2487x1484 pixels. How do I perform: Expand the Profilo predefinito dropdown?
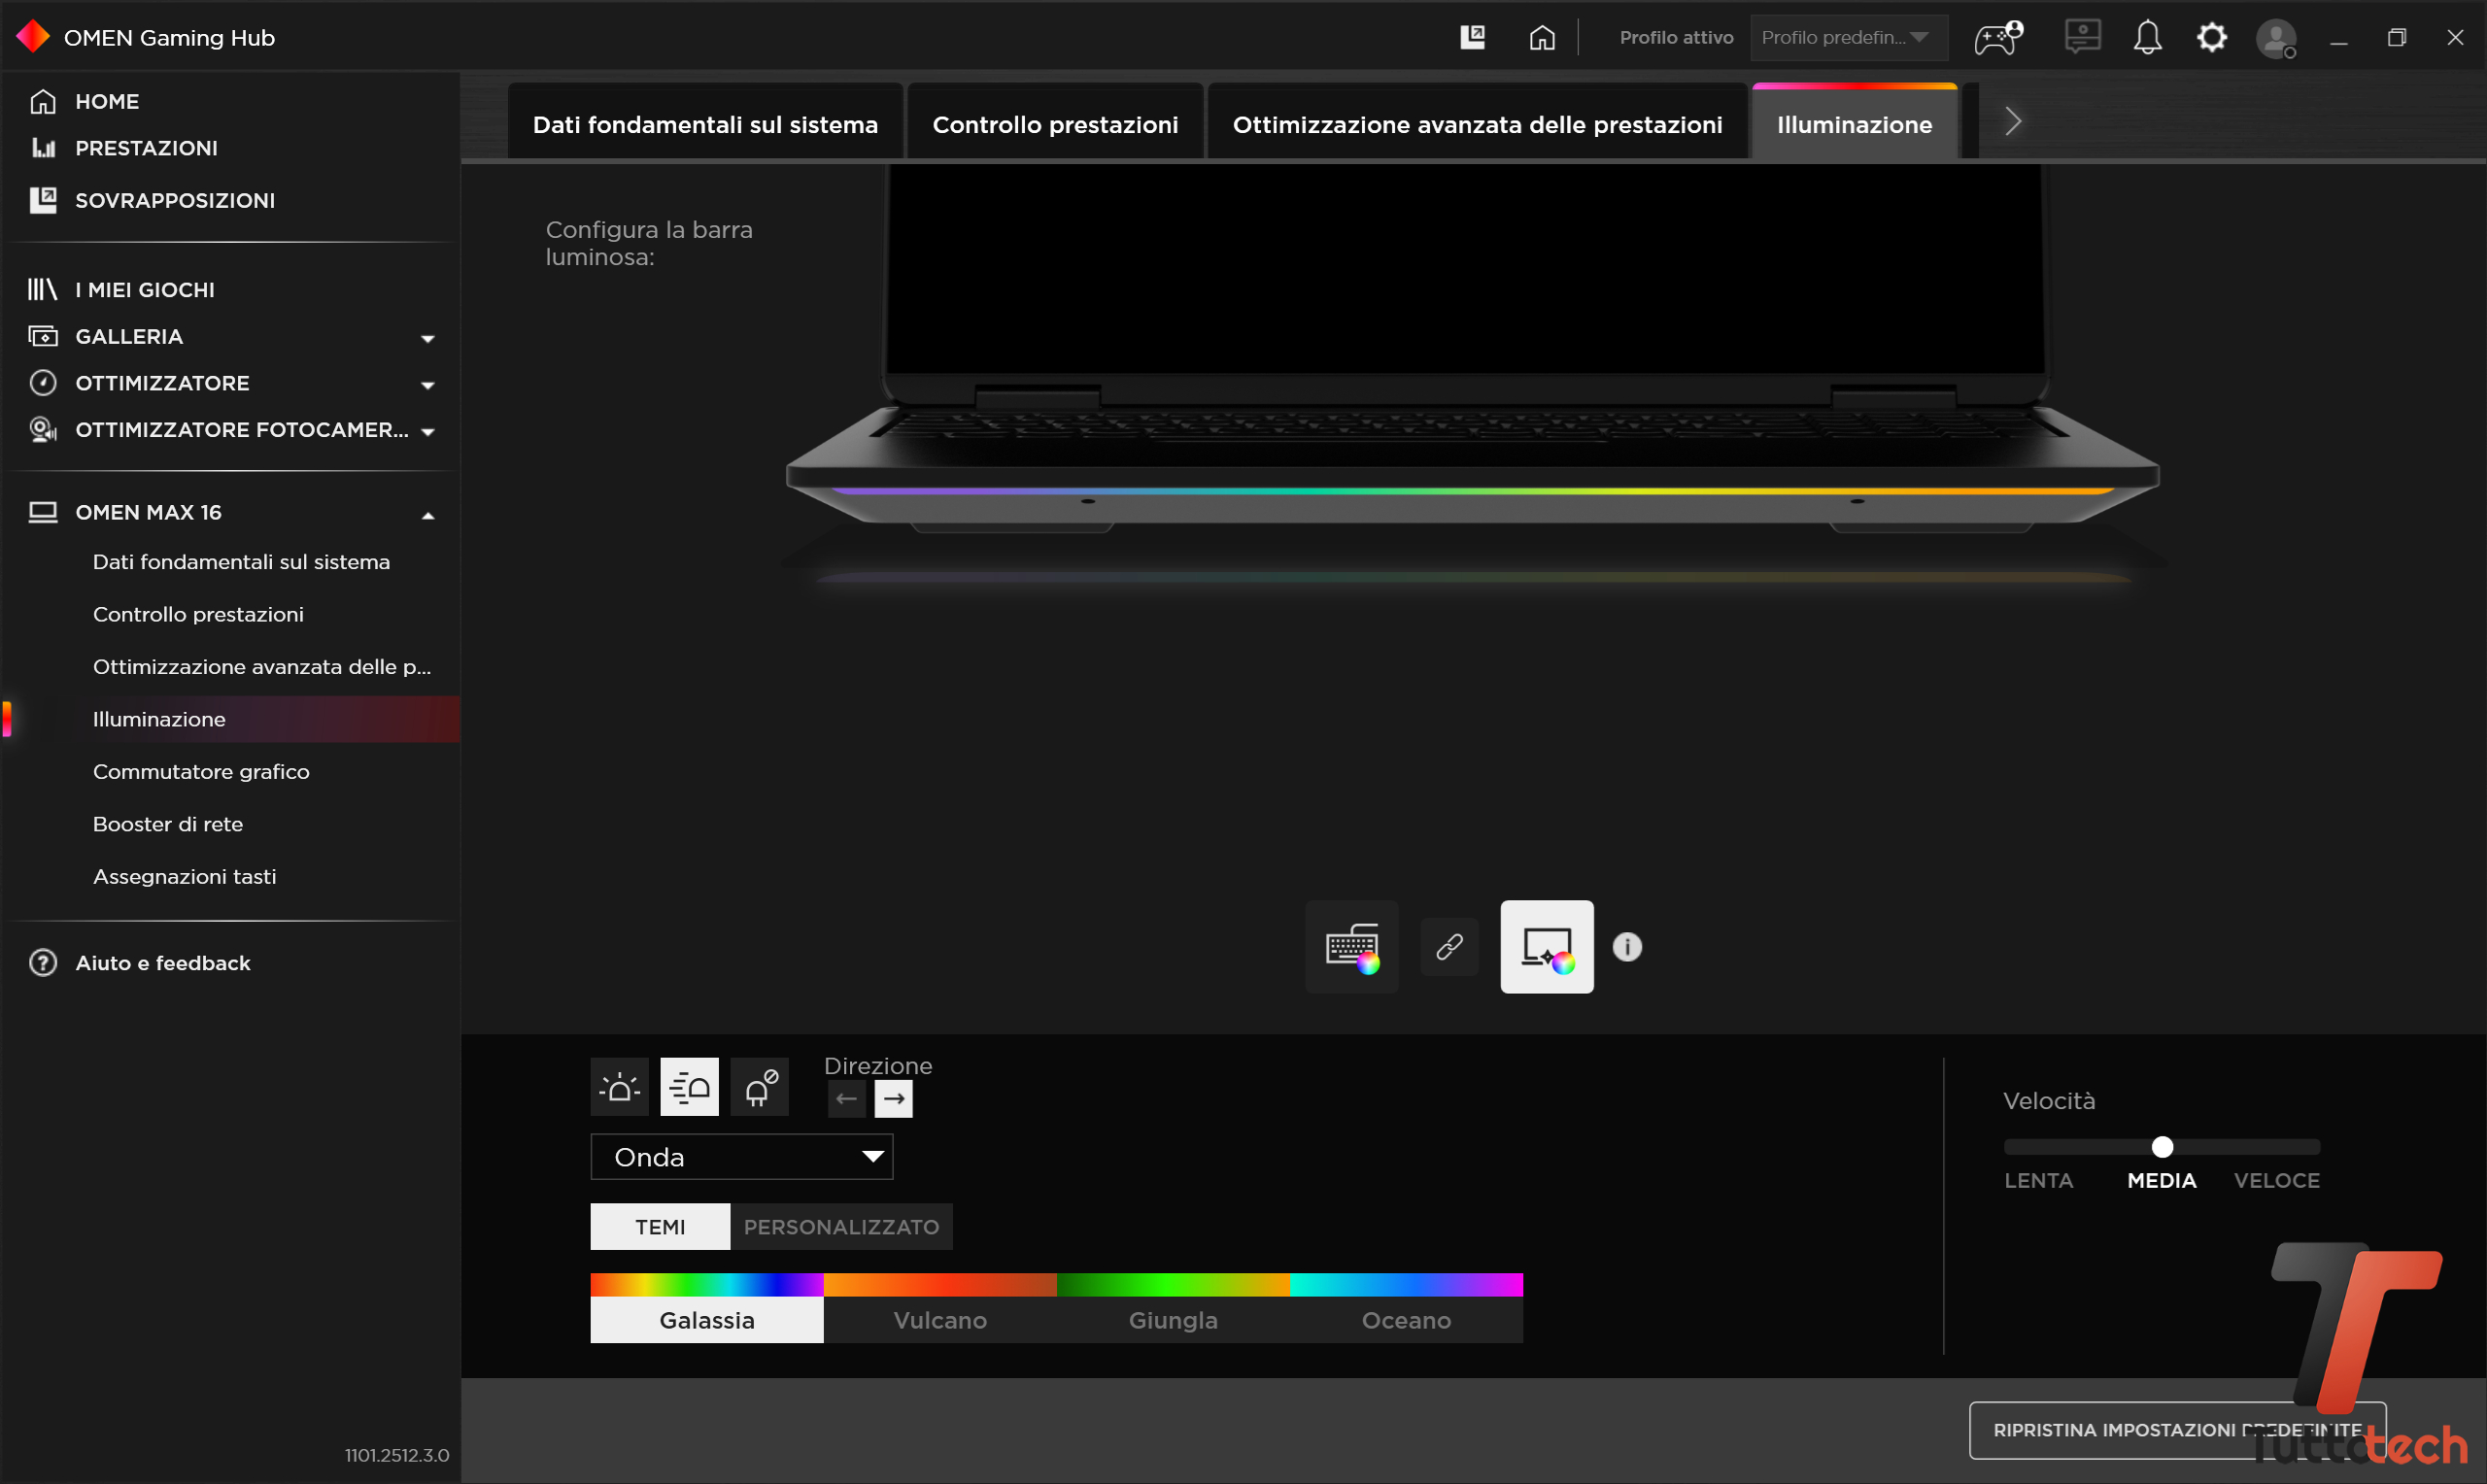pyautogui.click(x=1847, y=38)
